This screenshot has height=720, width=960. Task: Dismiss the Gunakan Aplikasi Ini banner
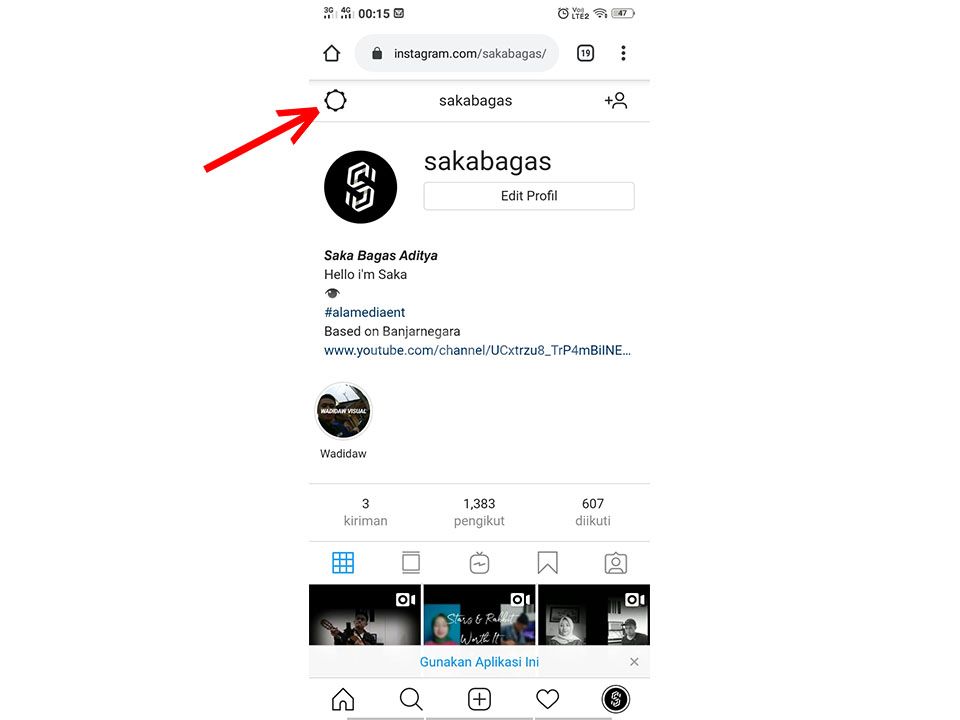pos(634,662)
